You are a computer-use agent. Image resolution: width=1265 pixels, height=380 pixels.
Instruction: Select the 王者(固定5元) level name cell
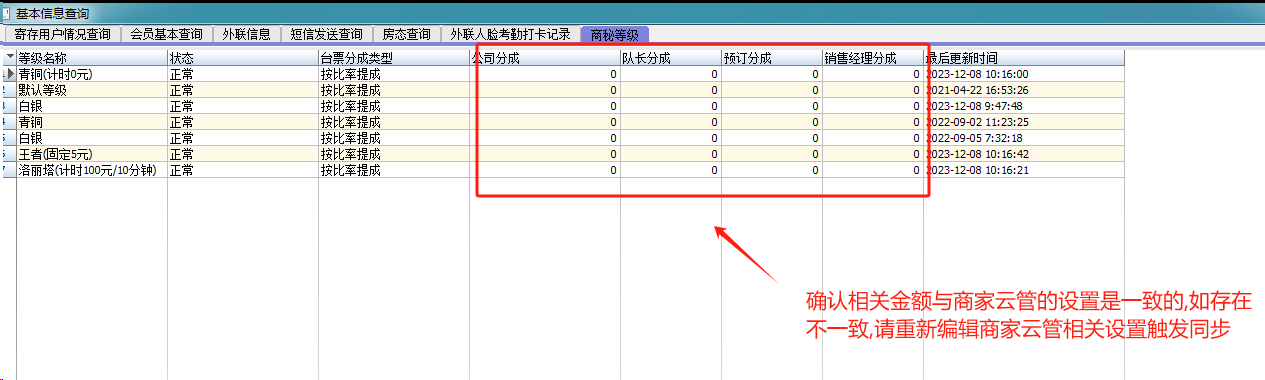pos(92,154)
